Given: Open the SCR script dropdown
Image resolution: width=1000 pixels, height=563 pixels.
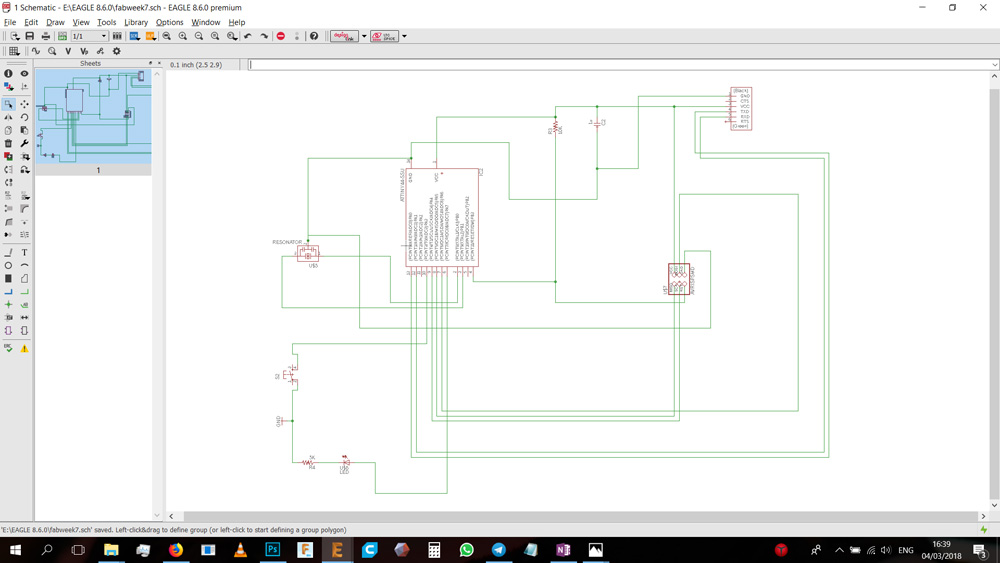Looking at the screenshot, I should (135, 36).
